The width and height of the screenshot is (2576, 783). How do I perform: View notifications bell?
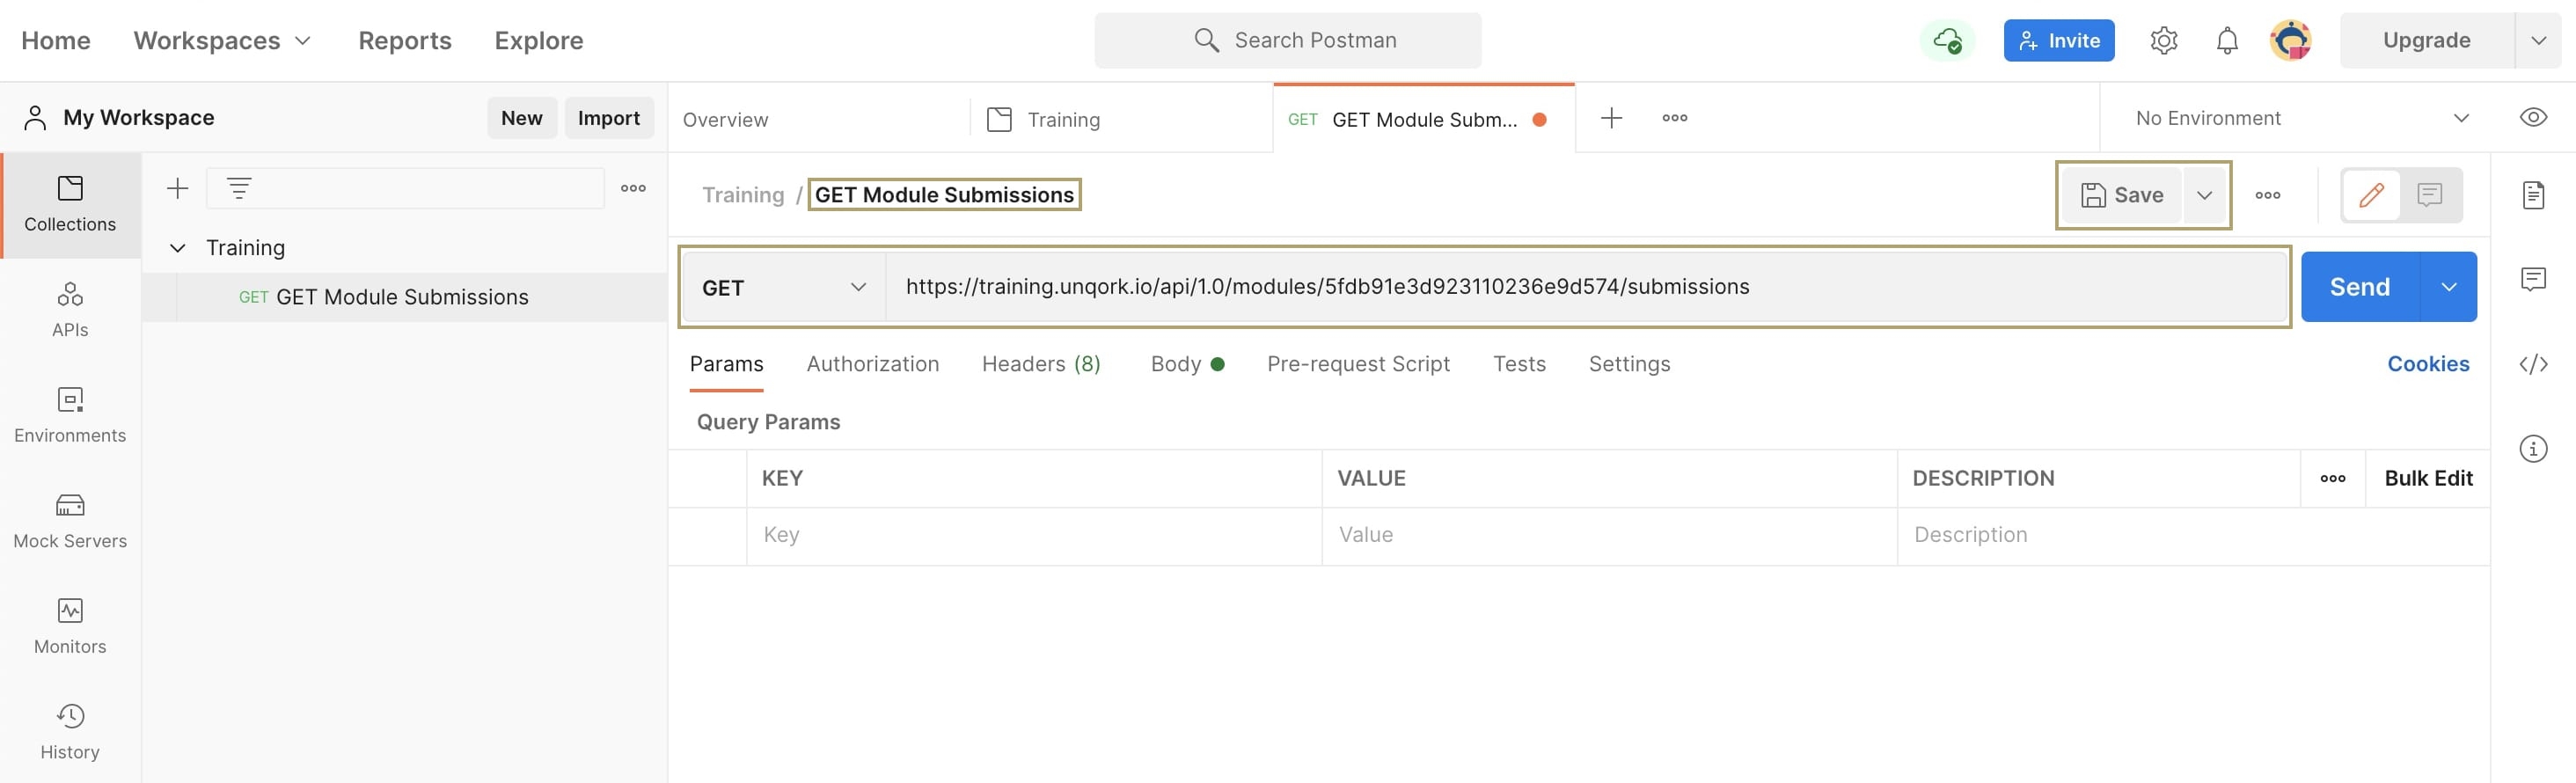pyautogui.click(x=2227, y=41)
